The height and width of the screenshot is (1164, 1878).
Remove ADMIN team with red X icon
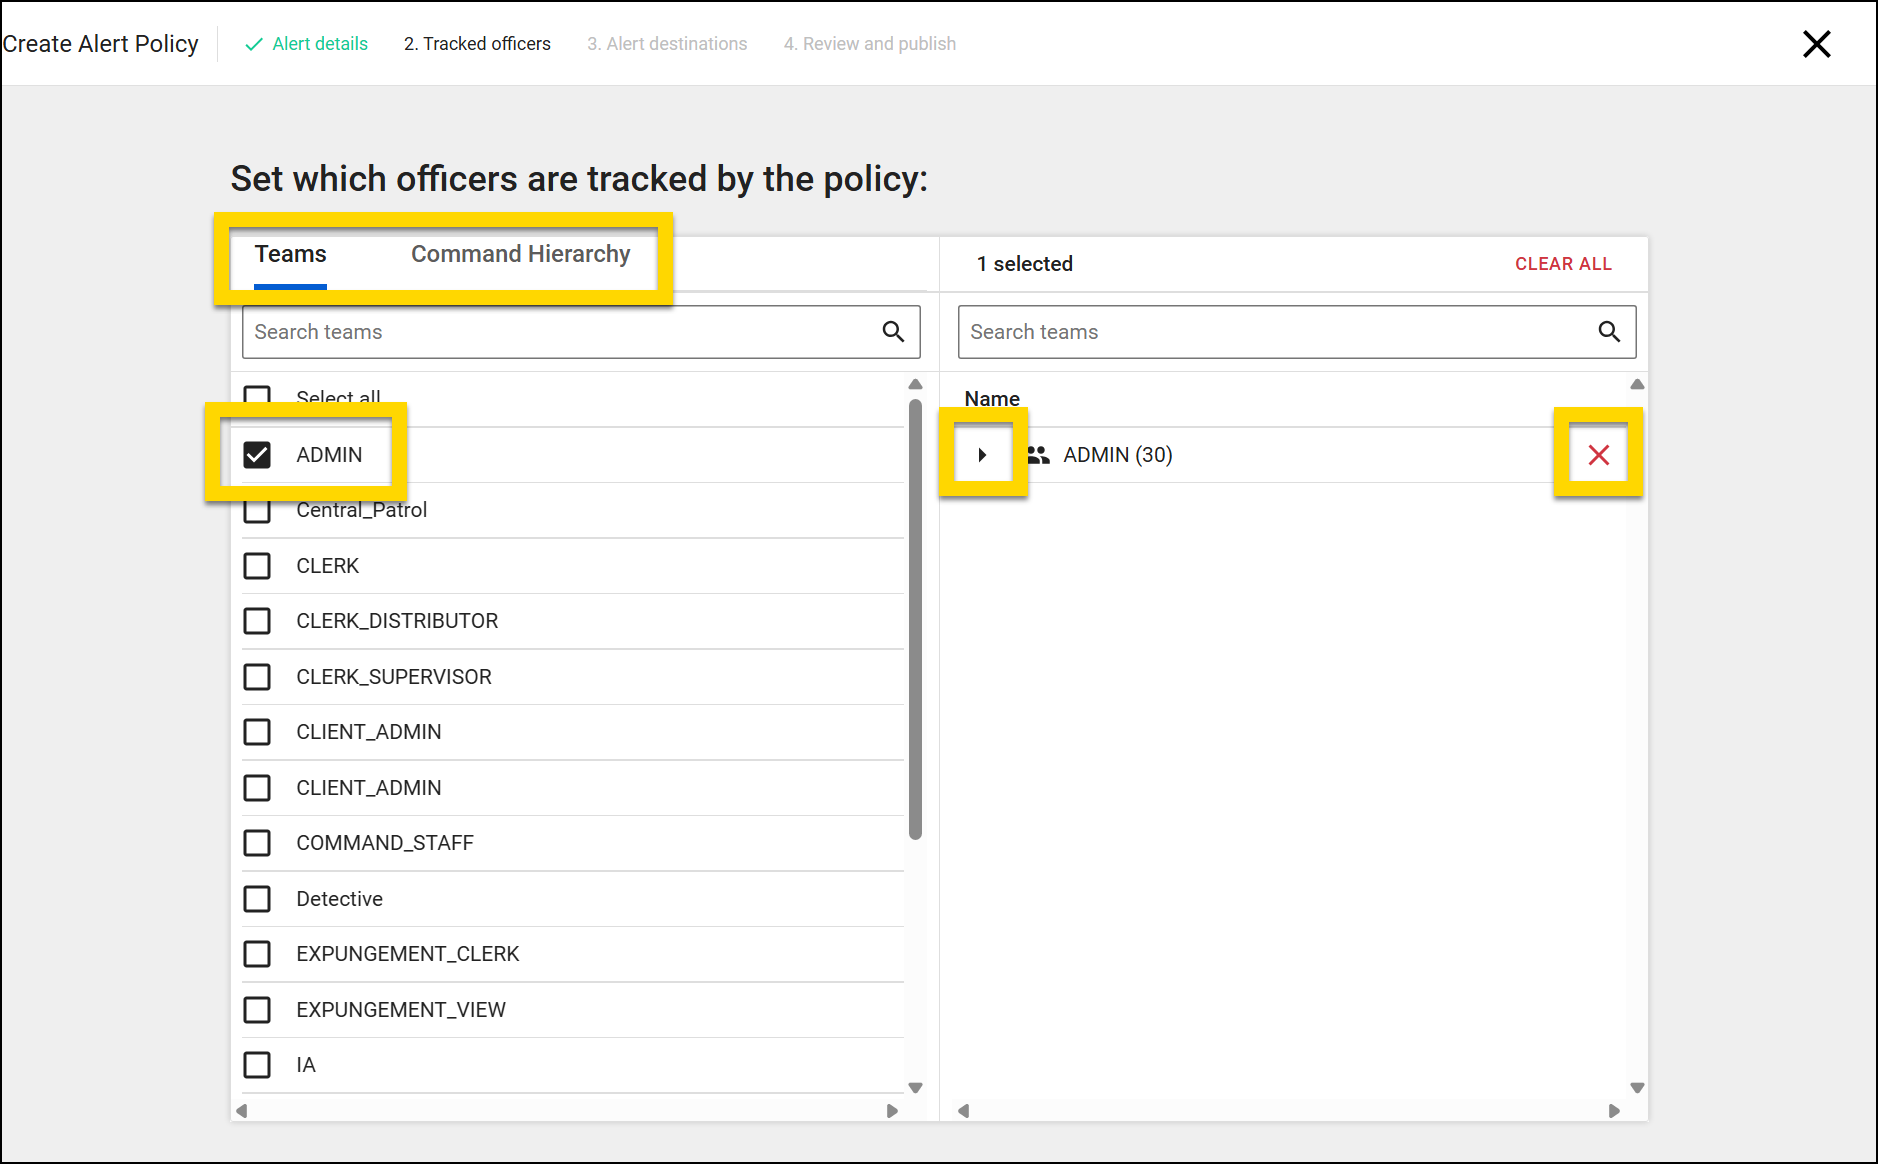1598,455
